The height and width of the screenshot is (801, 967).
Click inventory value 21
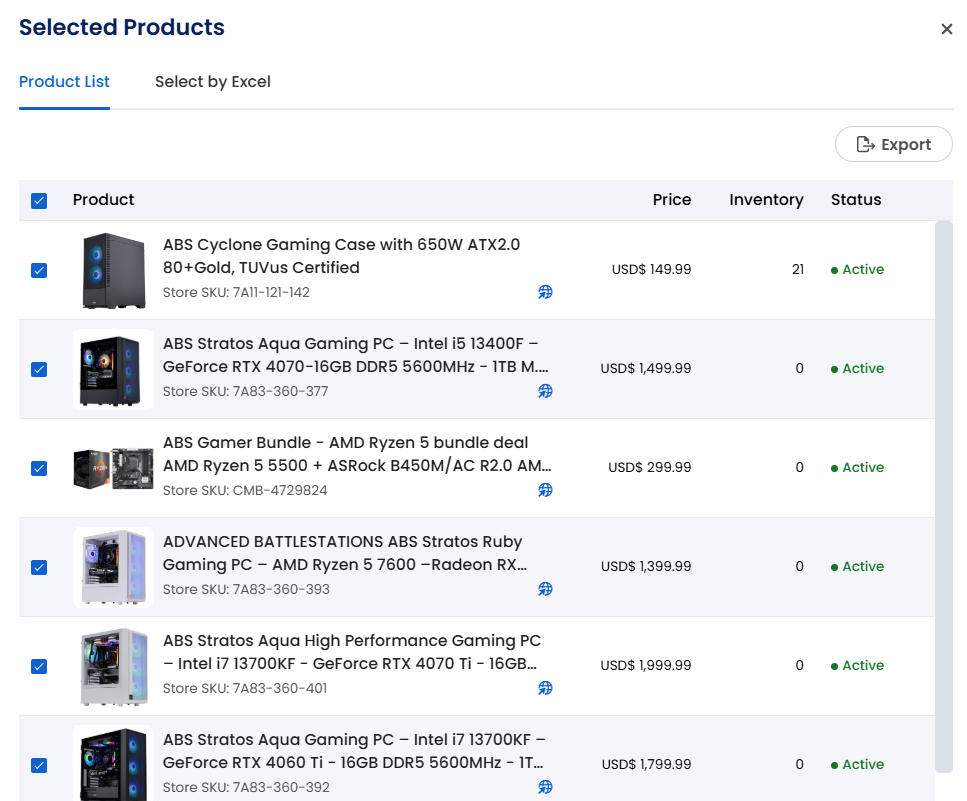tap(798, 269)
